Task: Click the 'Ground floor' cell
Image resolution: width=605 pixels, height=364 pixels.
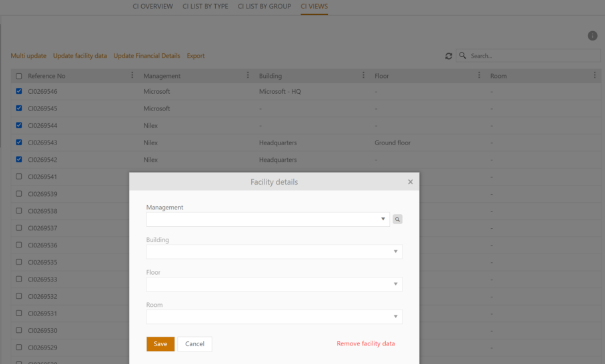Action: tap(392, 142)
